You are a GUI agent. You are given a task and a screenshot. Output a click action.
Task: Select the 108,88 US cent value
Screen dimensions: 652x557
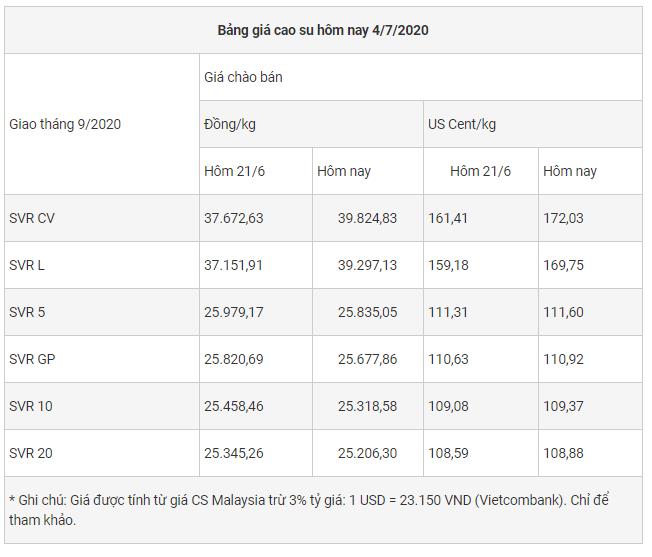pyautogui.click(x=563, y=453)
